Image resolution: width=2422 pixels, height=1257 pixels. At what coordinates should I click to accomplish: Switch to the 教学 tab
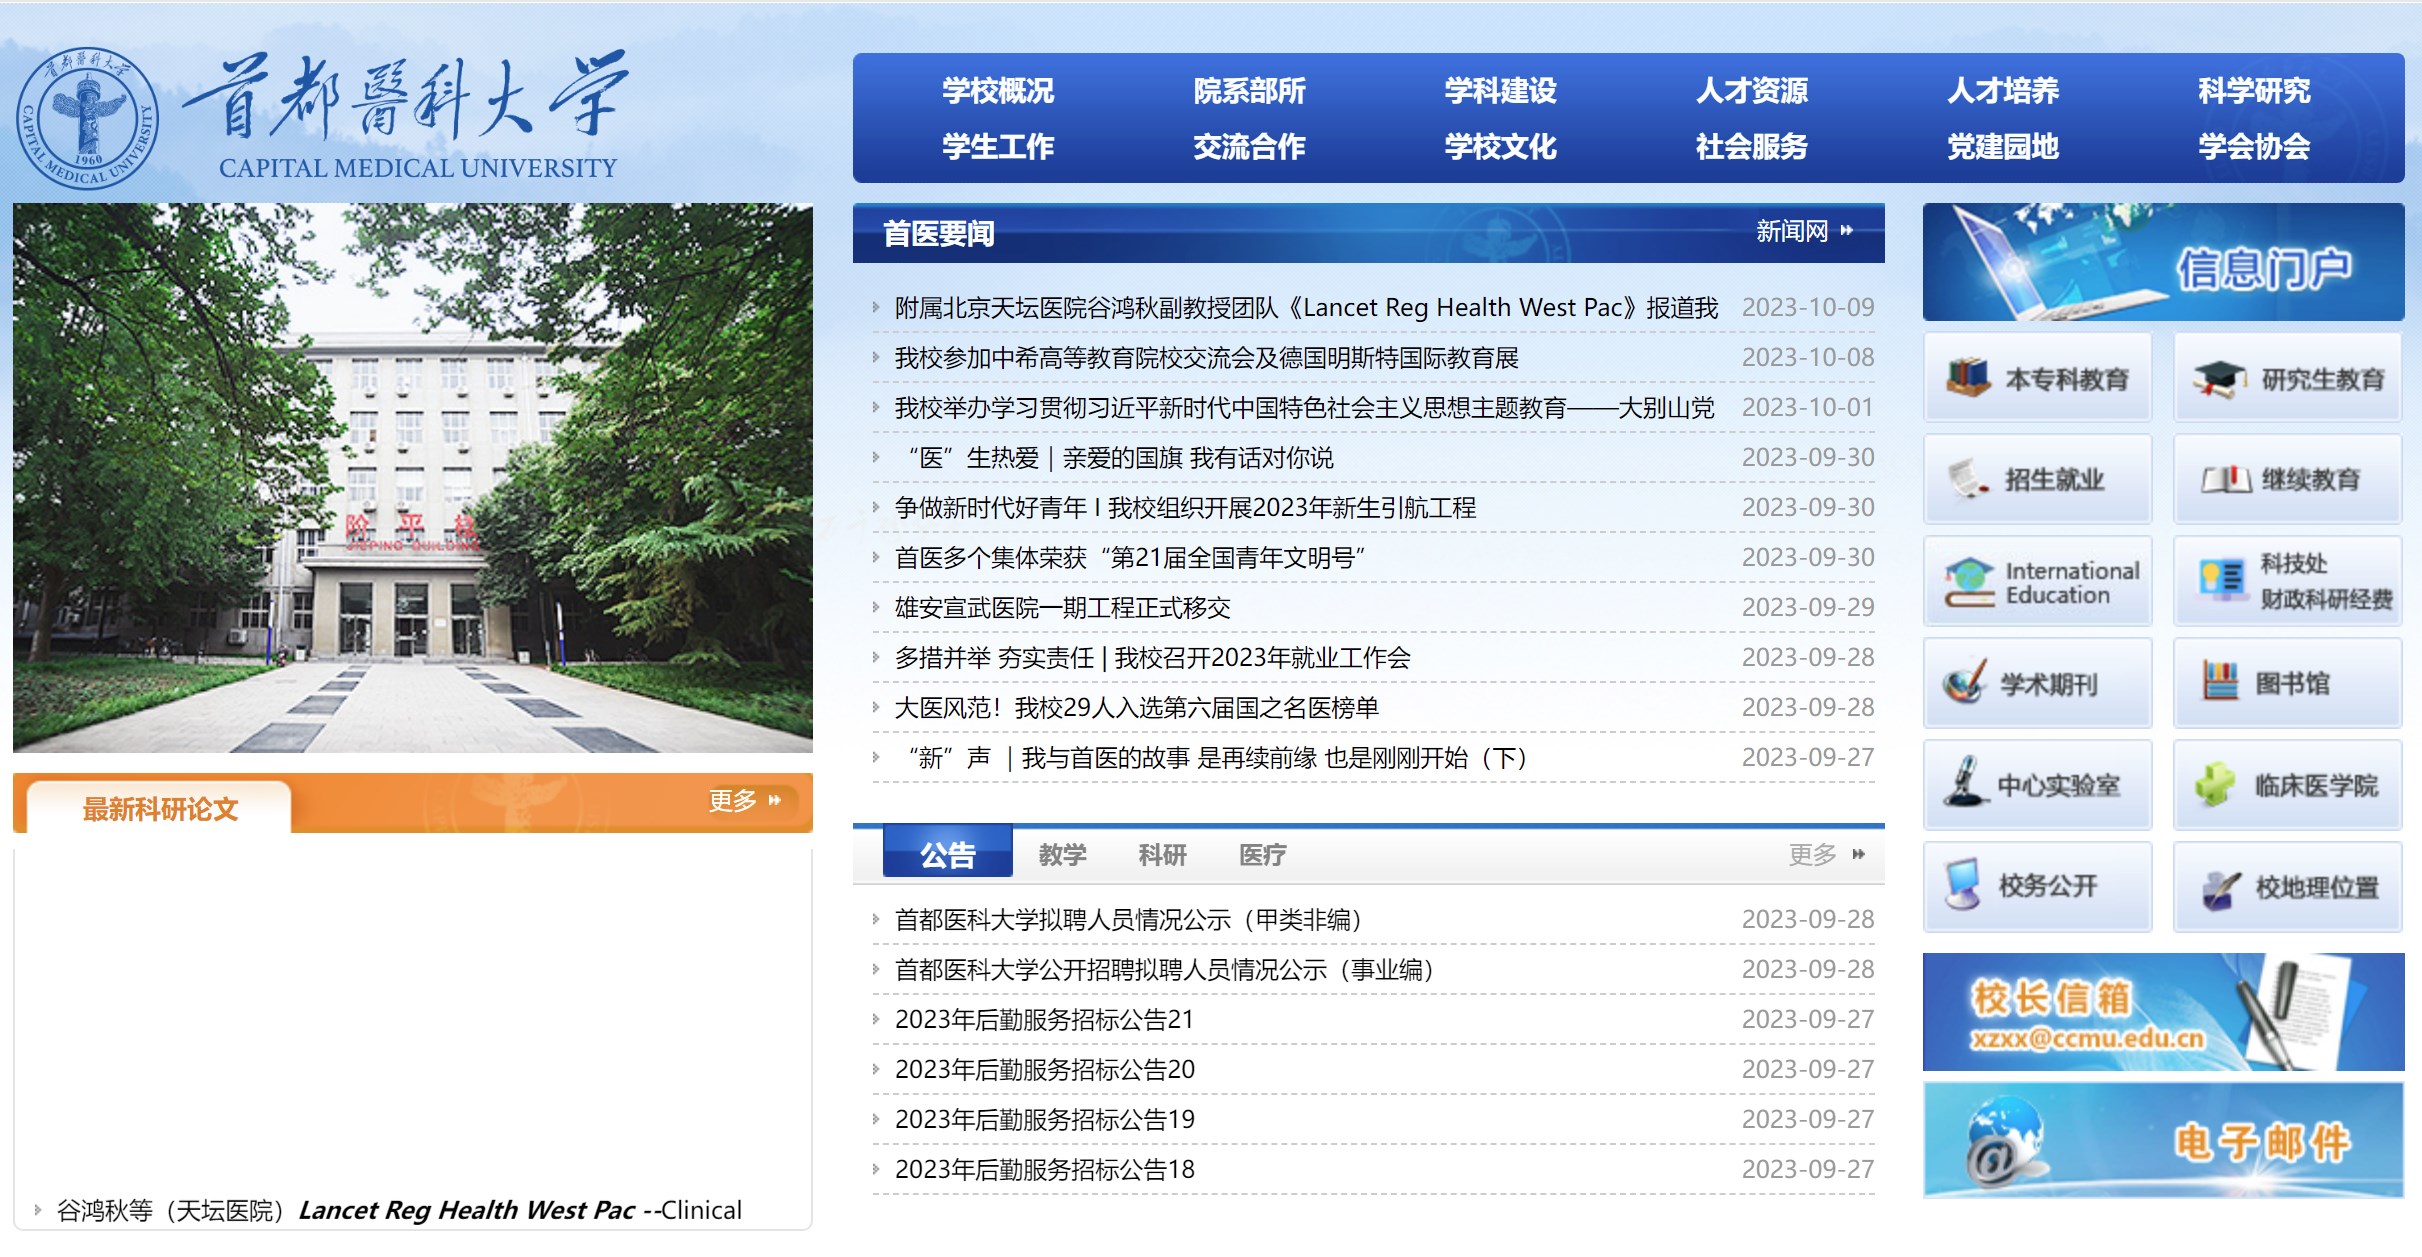1062,854
